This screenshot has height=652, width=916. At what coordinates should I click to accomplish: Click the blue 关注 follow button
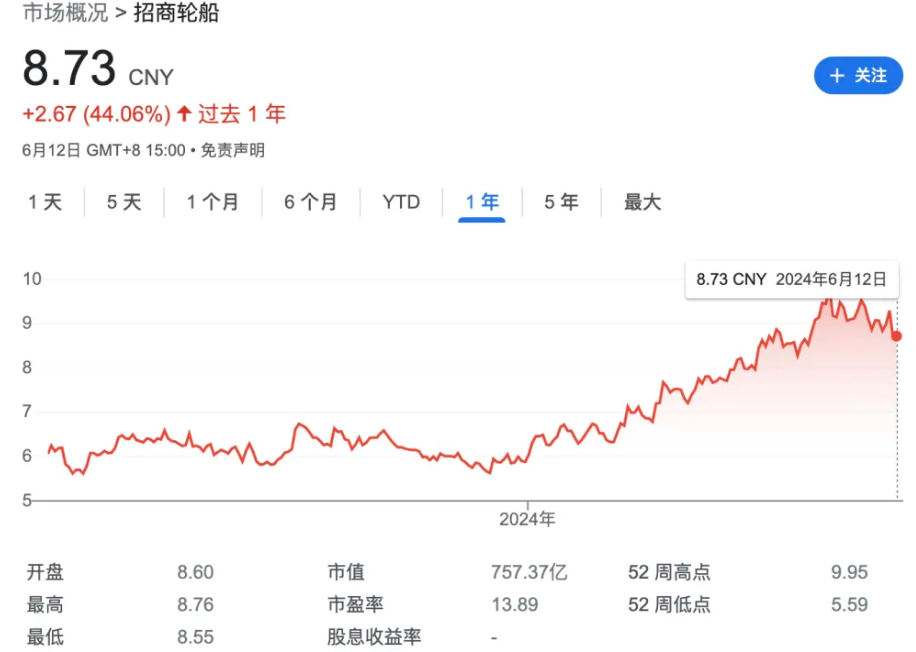(x=858, y=75)
